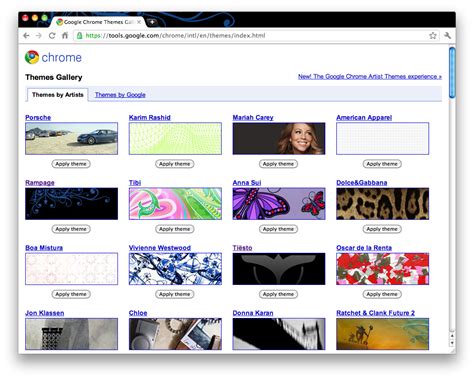
Task: Open the American Apparel theme link
Action: (364, 117)
